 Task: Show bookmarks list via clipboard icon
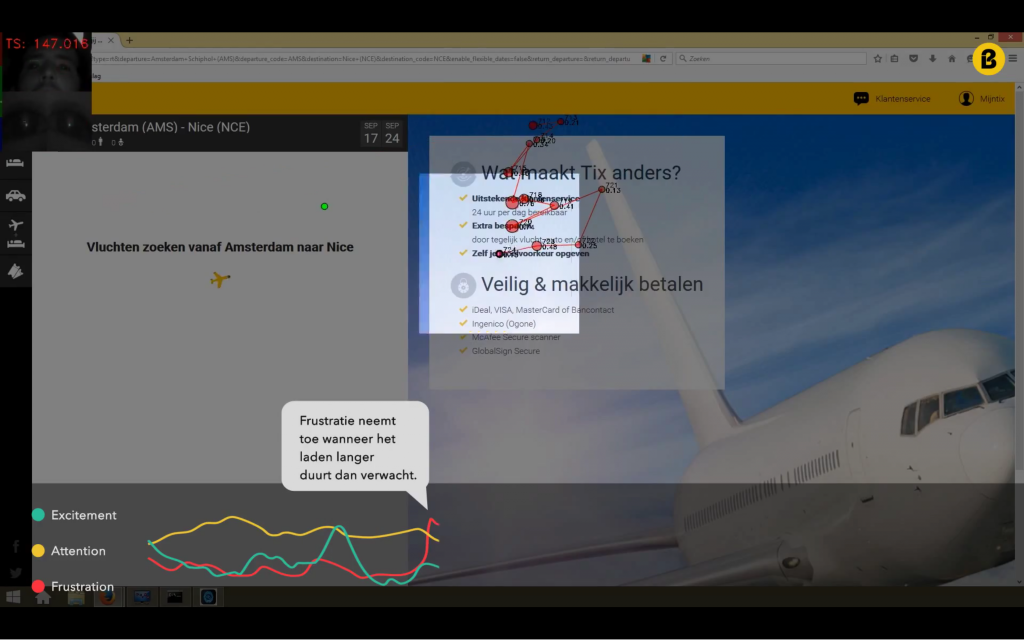coord(895,59)
